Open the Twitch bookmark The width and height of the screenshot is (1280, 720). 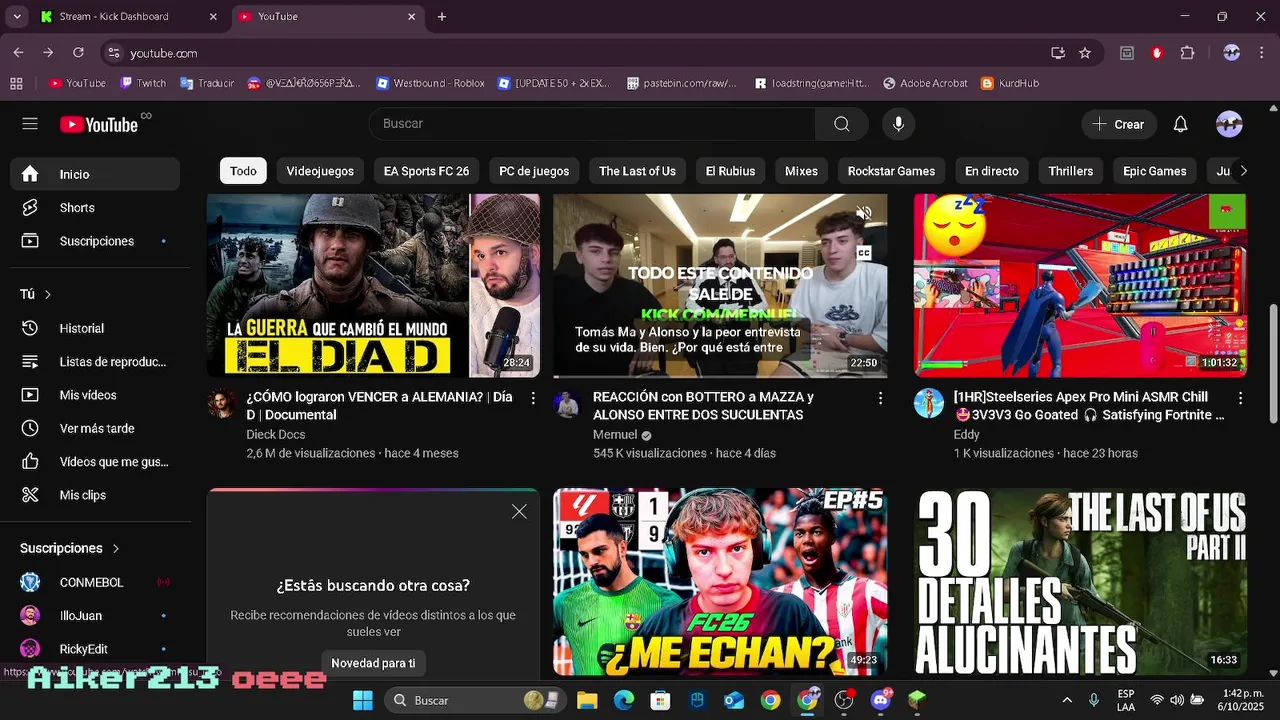pyautogui.click(x=143, y=83)
